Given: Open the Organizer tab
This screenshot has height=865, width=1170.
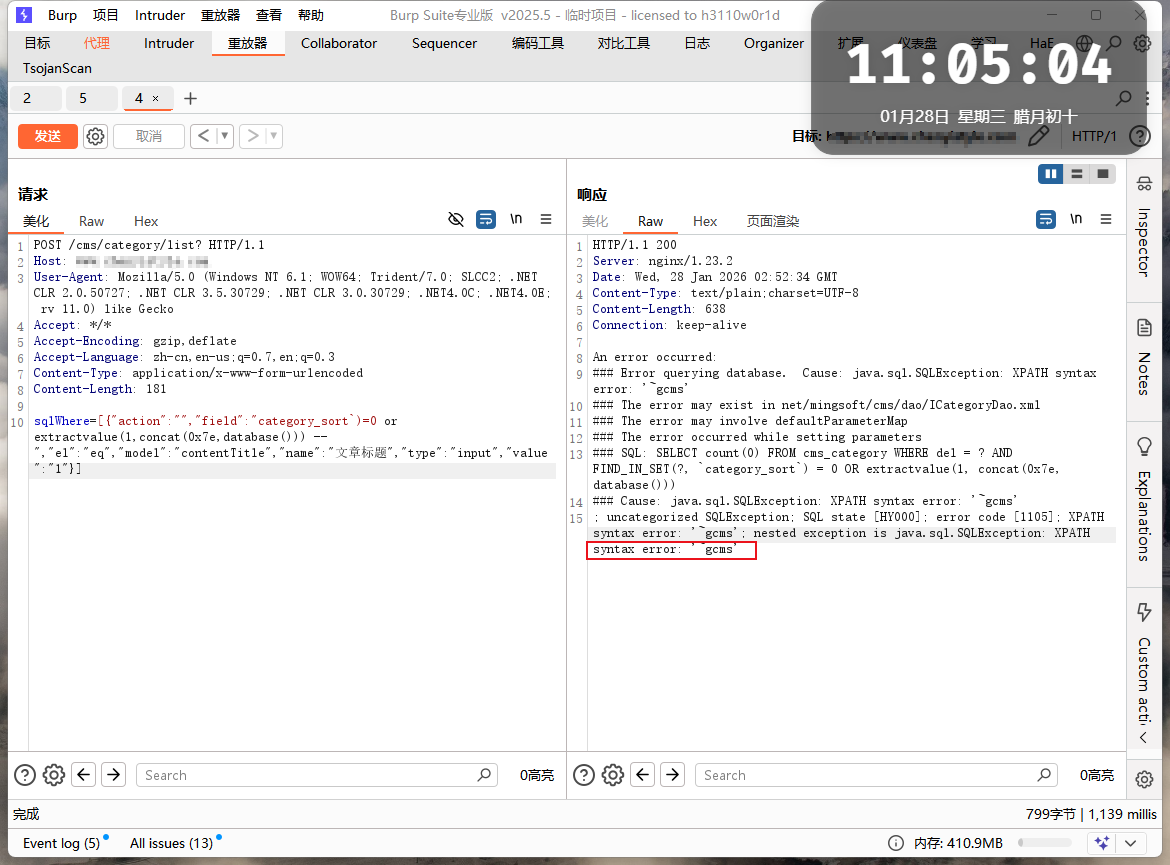Looking at the screenshot, I should [x=774, y=43].
